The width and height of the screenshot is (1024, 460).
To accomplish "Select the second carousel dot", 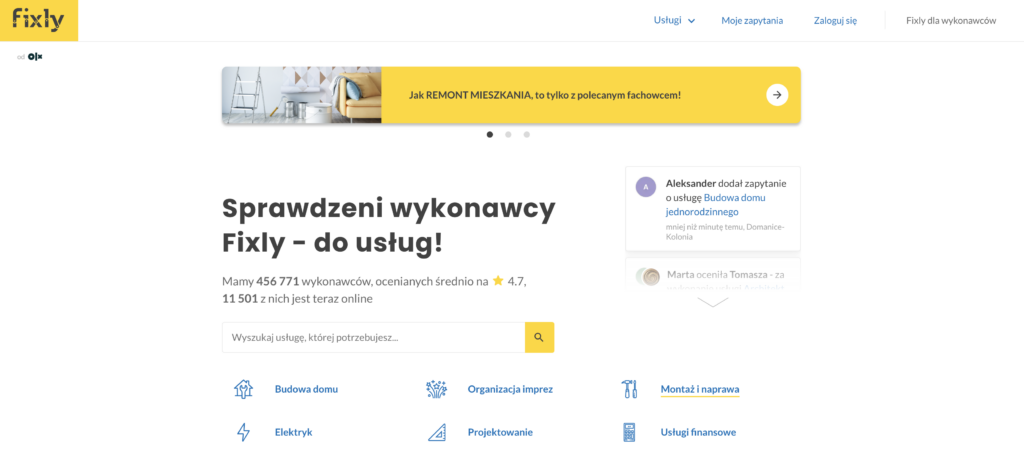I will click(508, 135).
